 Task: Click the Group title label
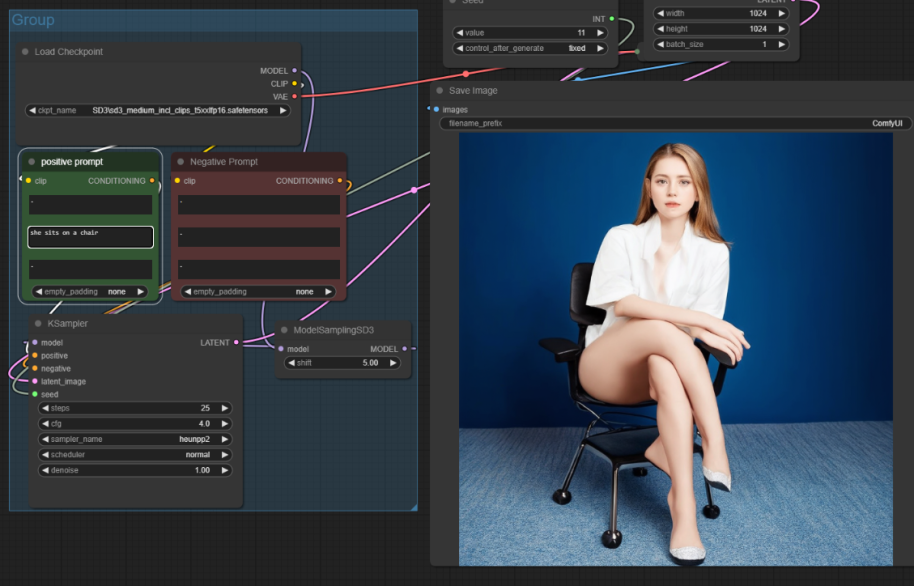pyautogui.click(x=33, y=20)
